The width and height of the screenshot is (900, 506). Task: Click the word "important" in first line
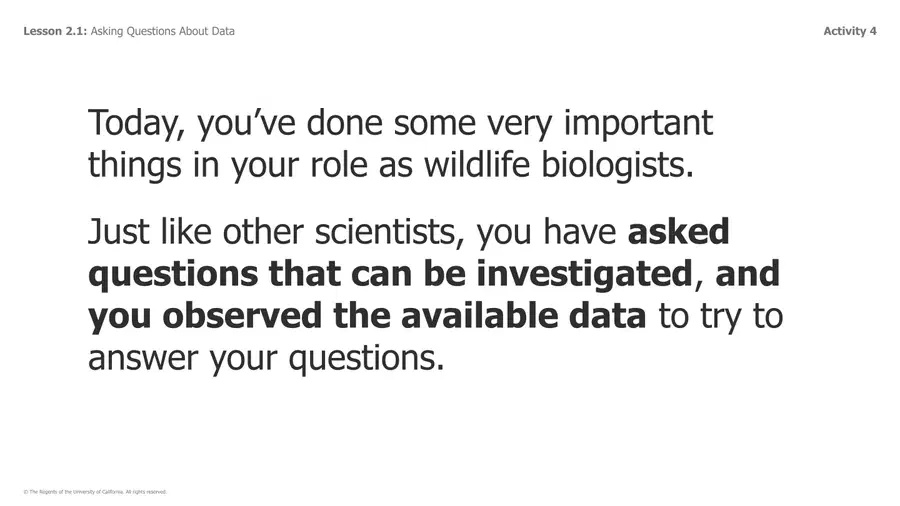pos(638,123)
